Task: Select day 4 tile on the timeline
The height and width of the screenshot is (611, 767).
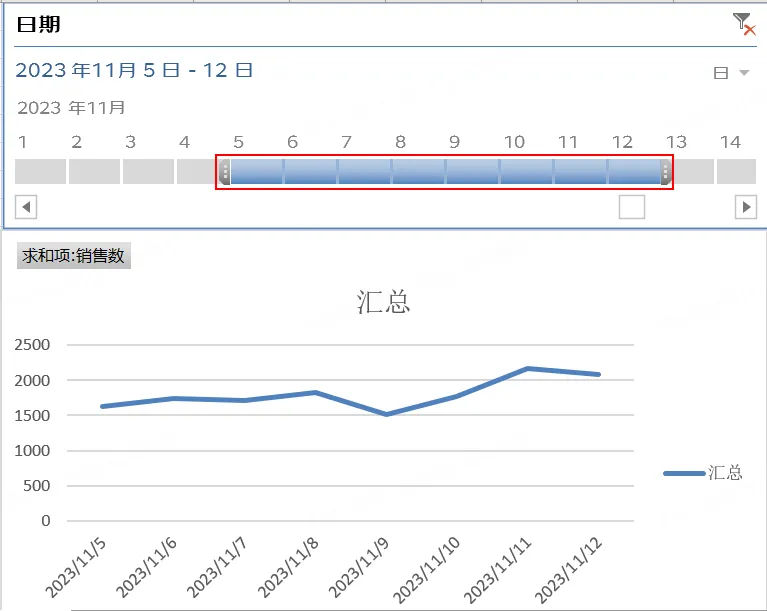Action: (x=197, y=172)
